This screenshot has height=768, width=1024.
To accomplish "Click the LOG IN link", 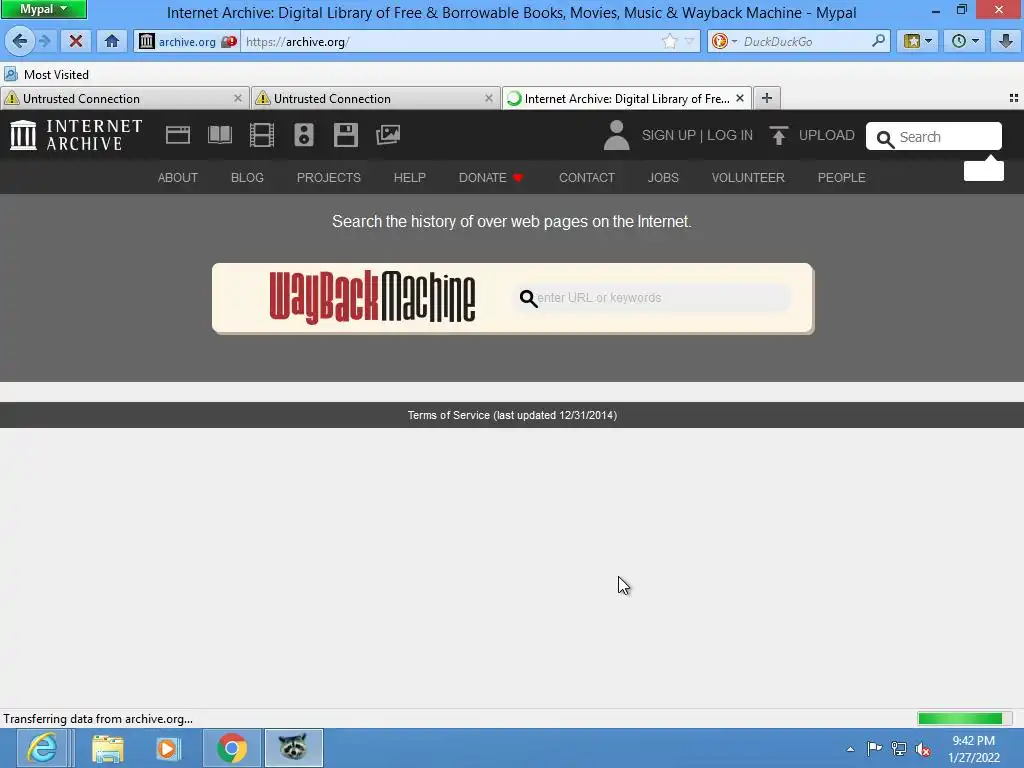I will coord(729,135).
